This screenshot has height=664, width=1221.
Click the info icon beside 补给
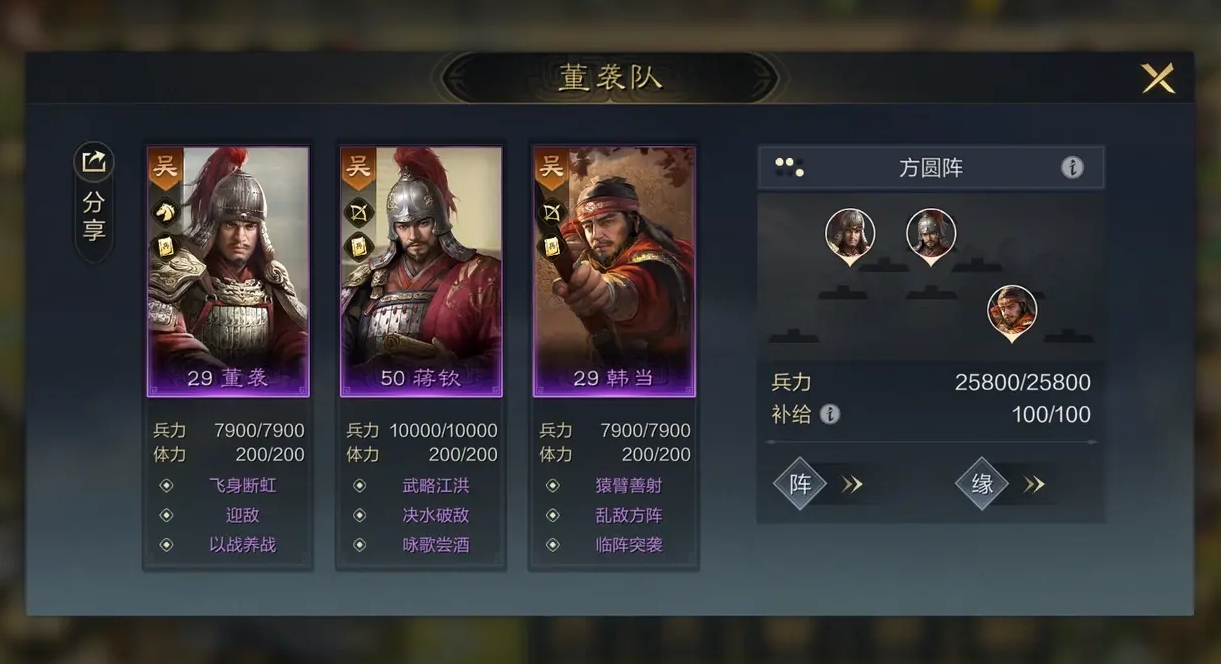coord(830,414)
